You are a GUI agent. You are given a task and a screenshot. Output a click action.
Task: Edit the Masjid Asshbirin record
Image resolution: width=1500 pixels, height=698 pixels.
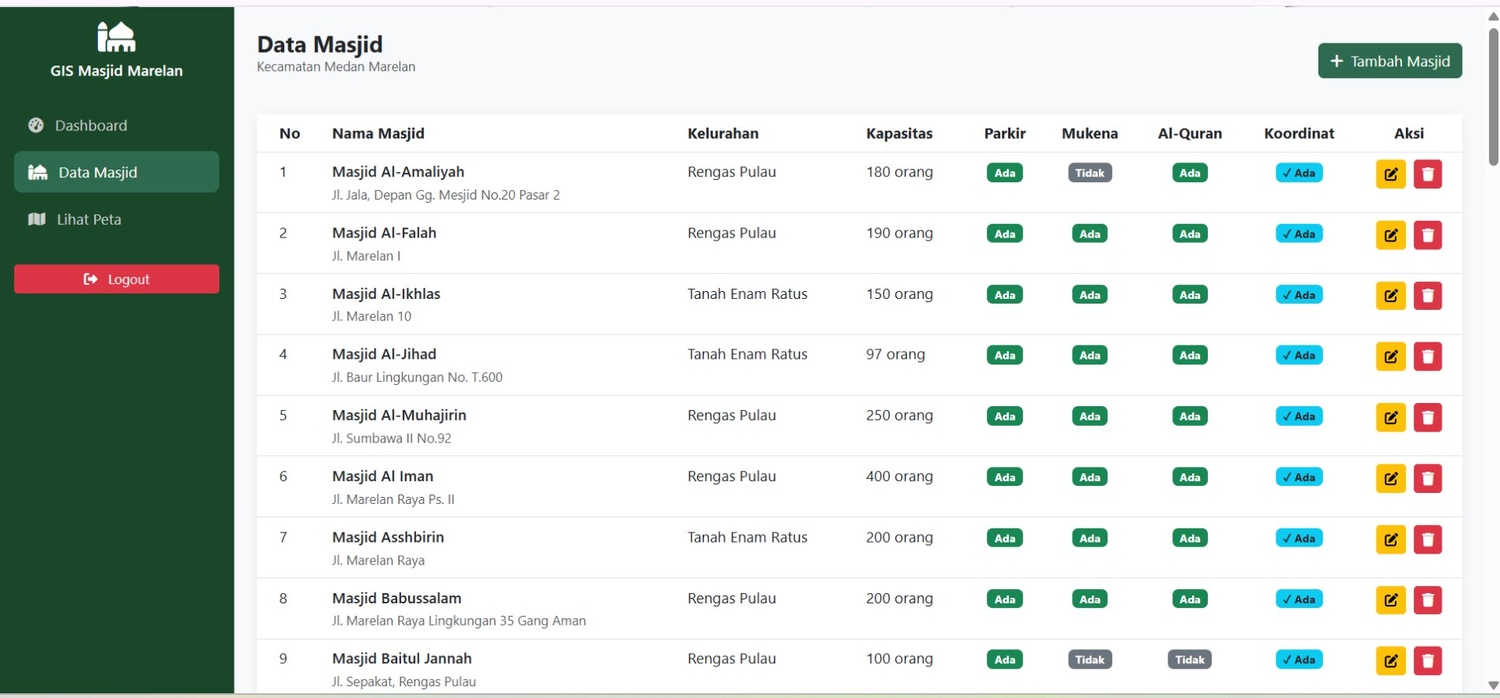coord(1390,539)
